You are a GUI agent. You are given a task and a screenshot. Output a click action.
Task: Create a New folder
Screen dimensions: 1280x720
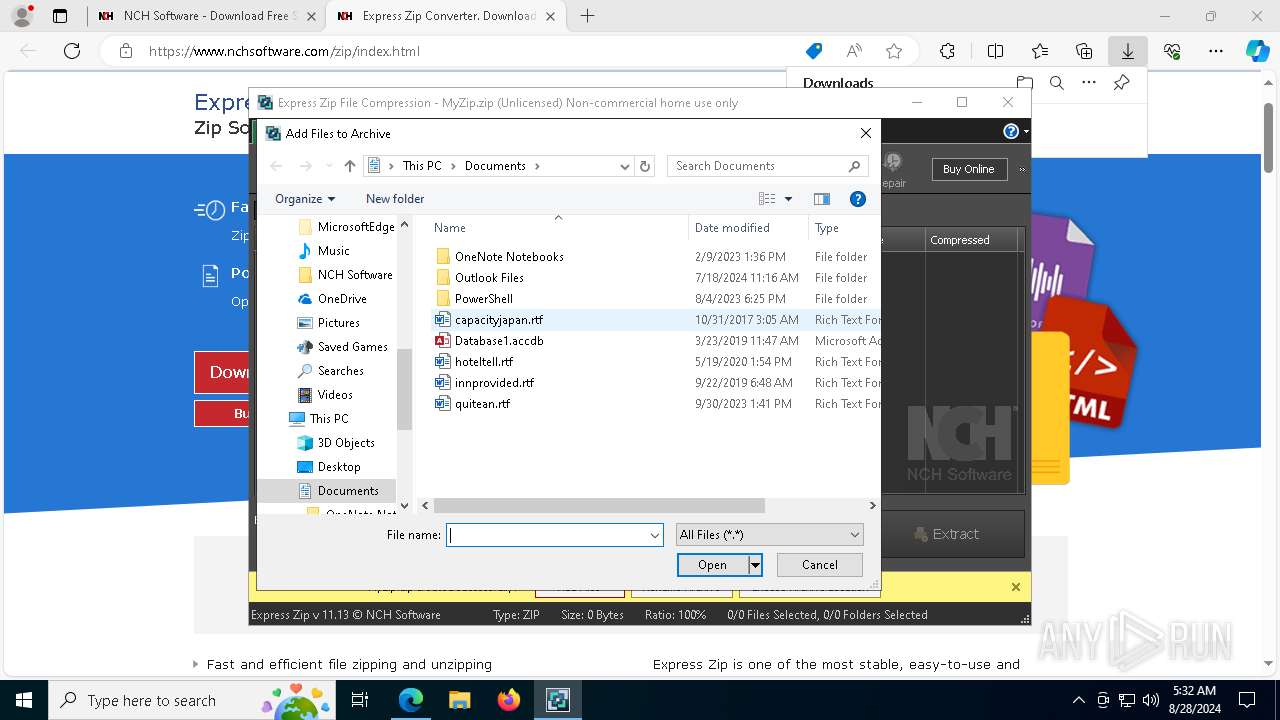[x=395, y=199]
